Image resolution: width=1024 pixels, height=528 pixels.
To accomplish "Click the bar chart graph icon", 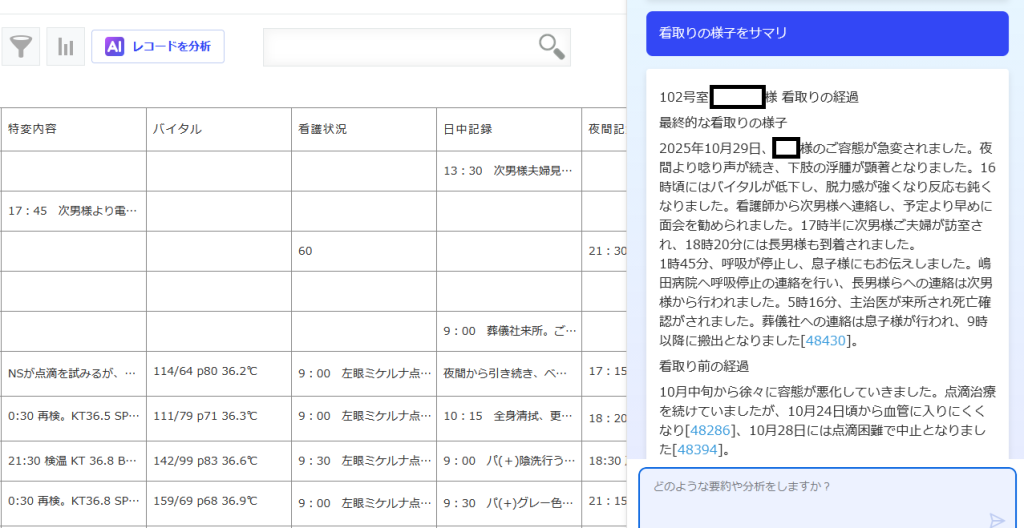I will point(65,46).
